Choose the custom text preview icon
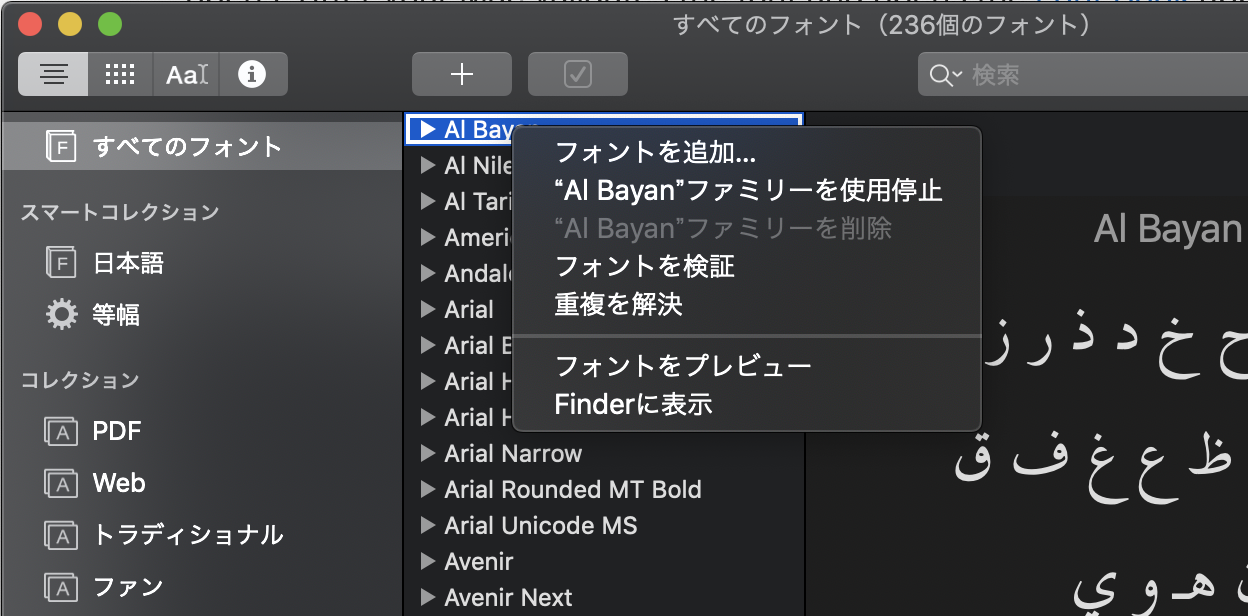The height and width of the screenshot is (616, 1248). [187, 75]
